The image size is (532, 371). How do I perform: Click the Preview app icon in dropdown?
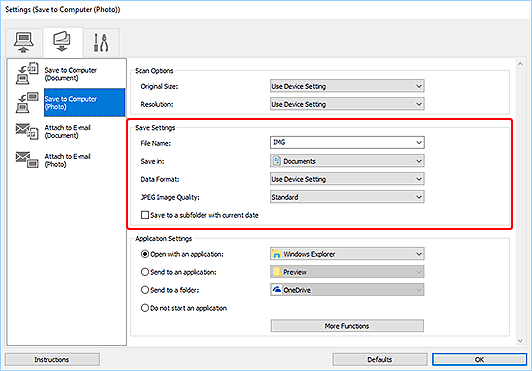[277, 272]
